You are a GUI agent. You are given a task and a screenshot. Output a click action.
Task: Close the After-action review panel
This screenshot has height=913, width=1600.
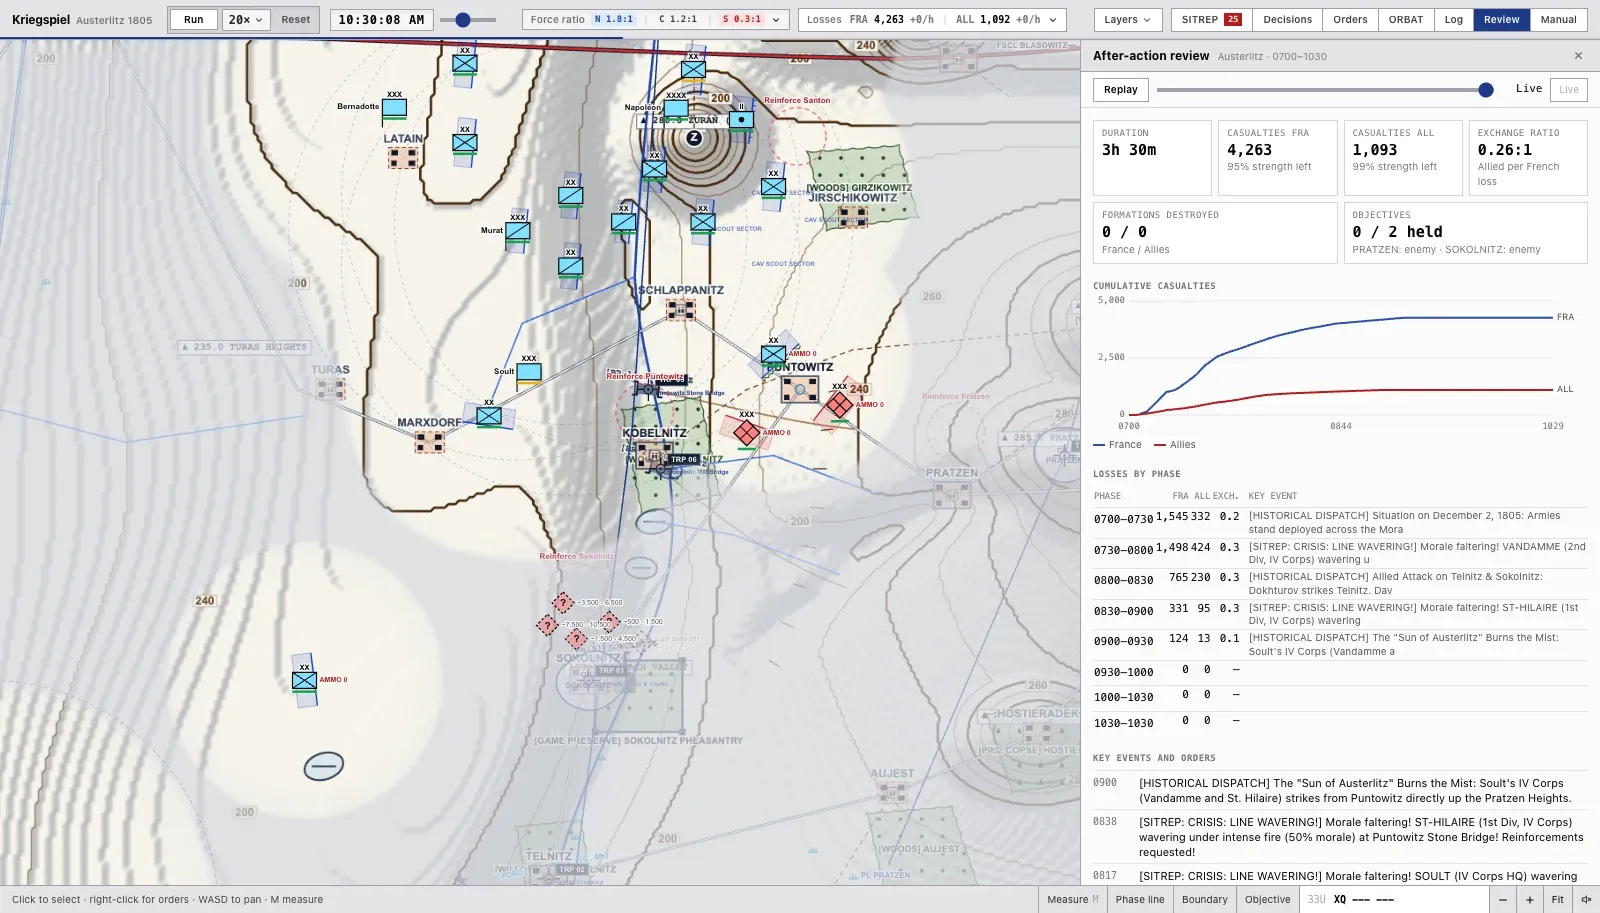pos(1578,56)
